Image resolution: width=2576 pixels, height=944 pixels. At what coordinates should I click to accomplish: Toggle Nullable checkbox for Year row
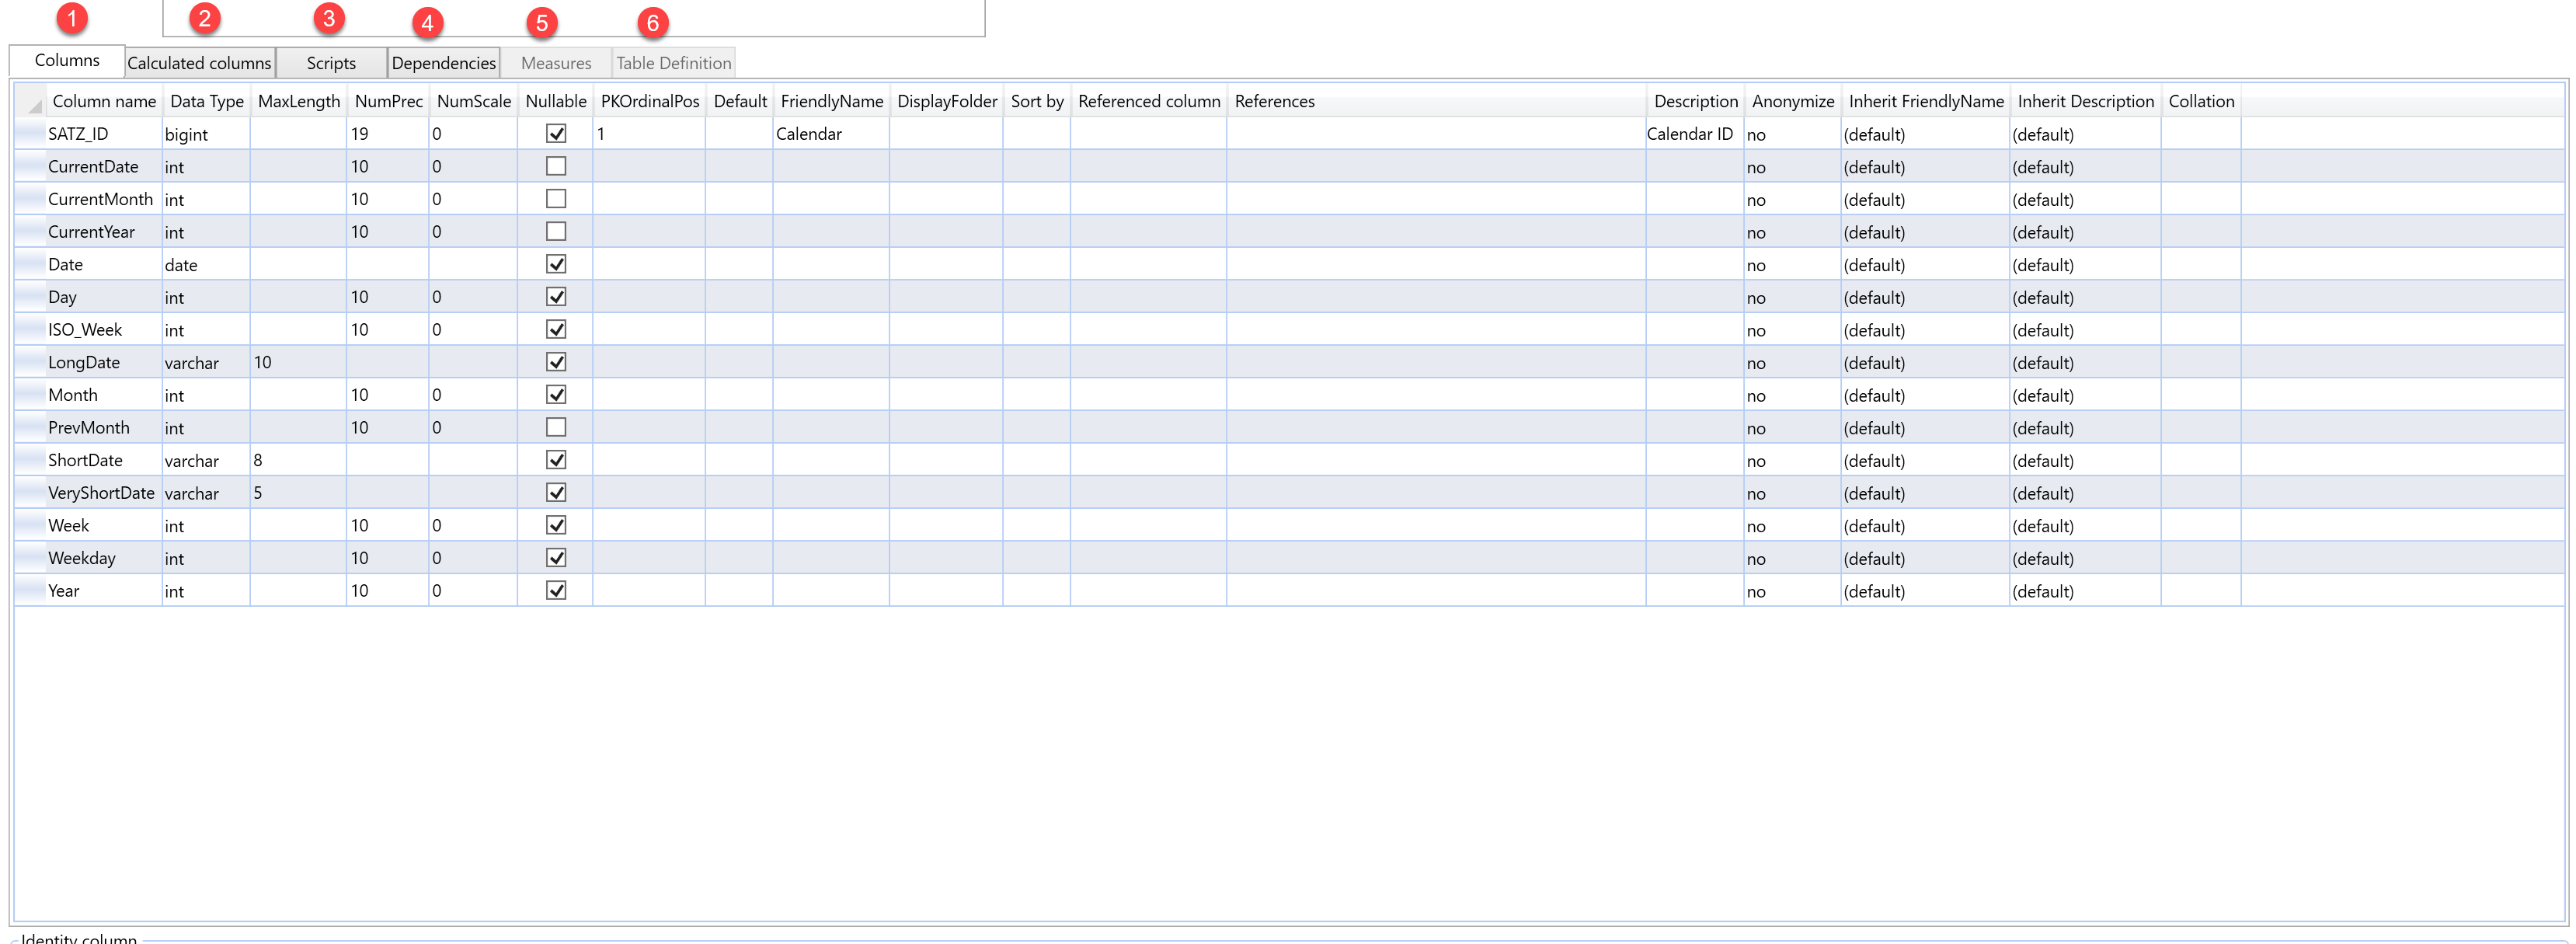pos(556,591)
